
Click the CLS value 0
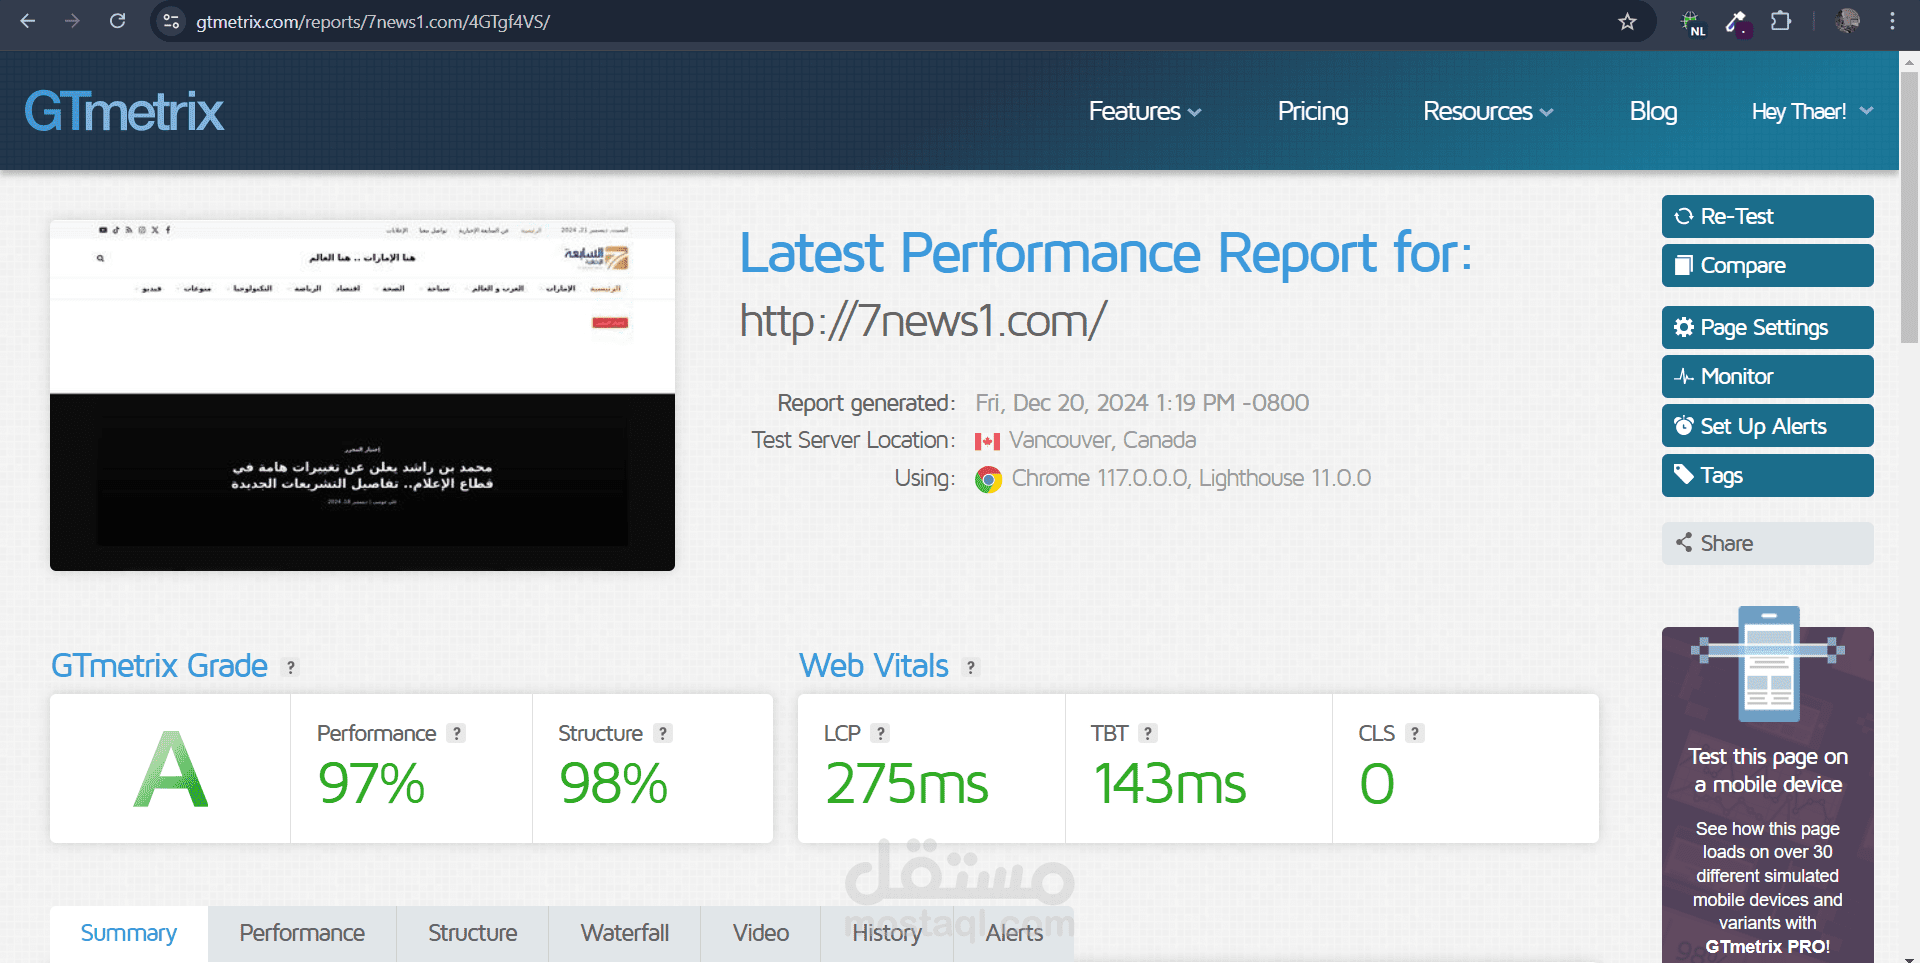[1377, 783]
